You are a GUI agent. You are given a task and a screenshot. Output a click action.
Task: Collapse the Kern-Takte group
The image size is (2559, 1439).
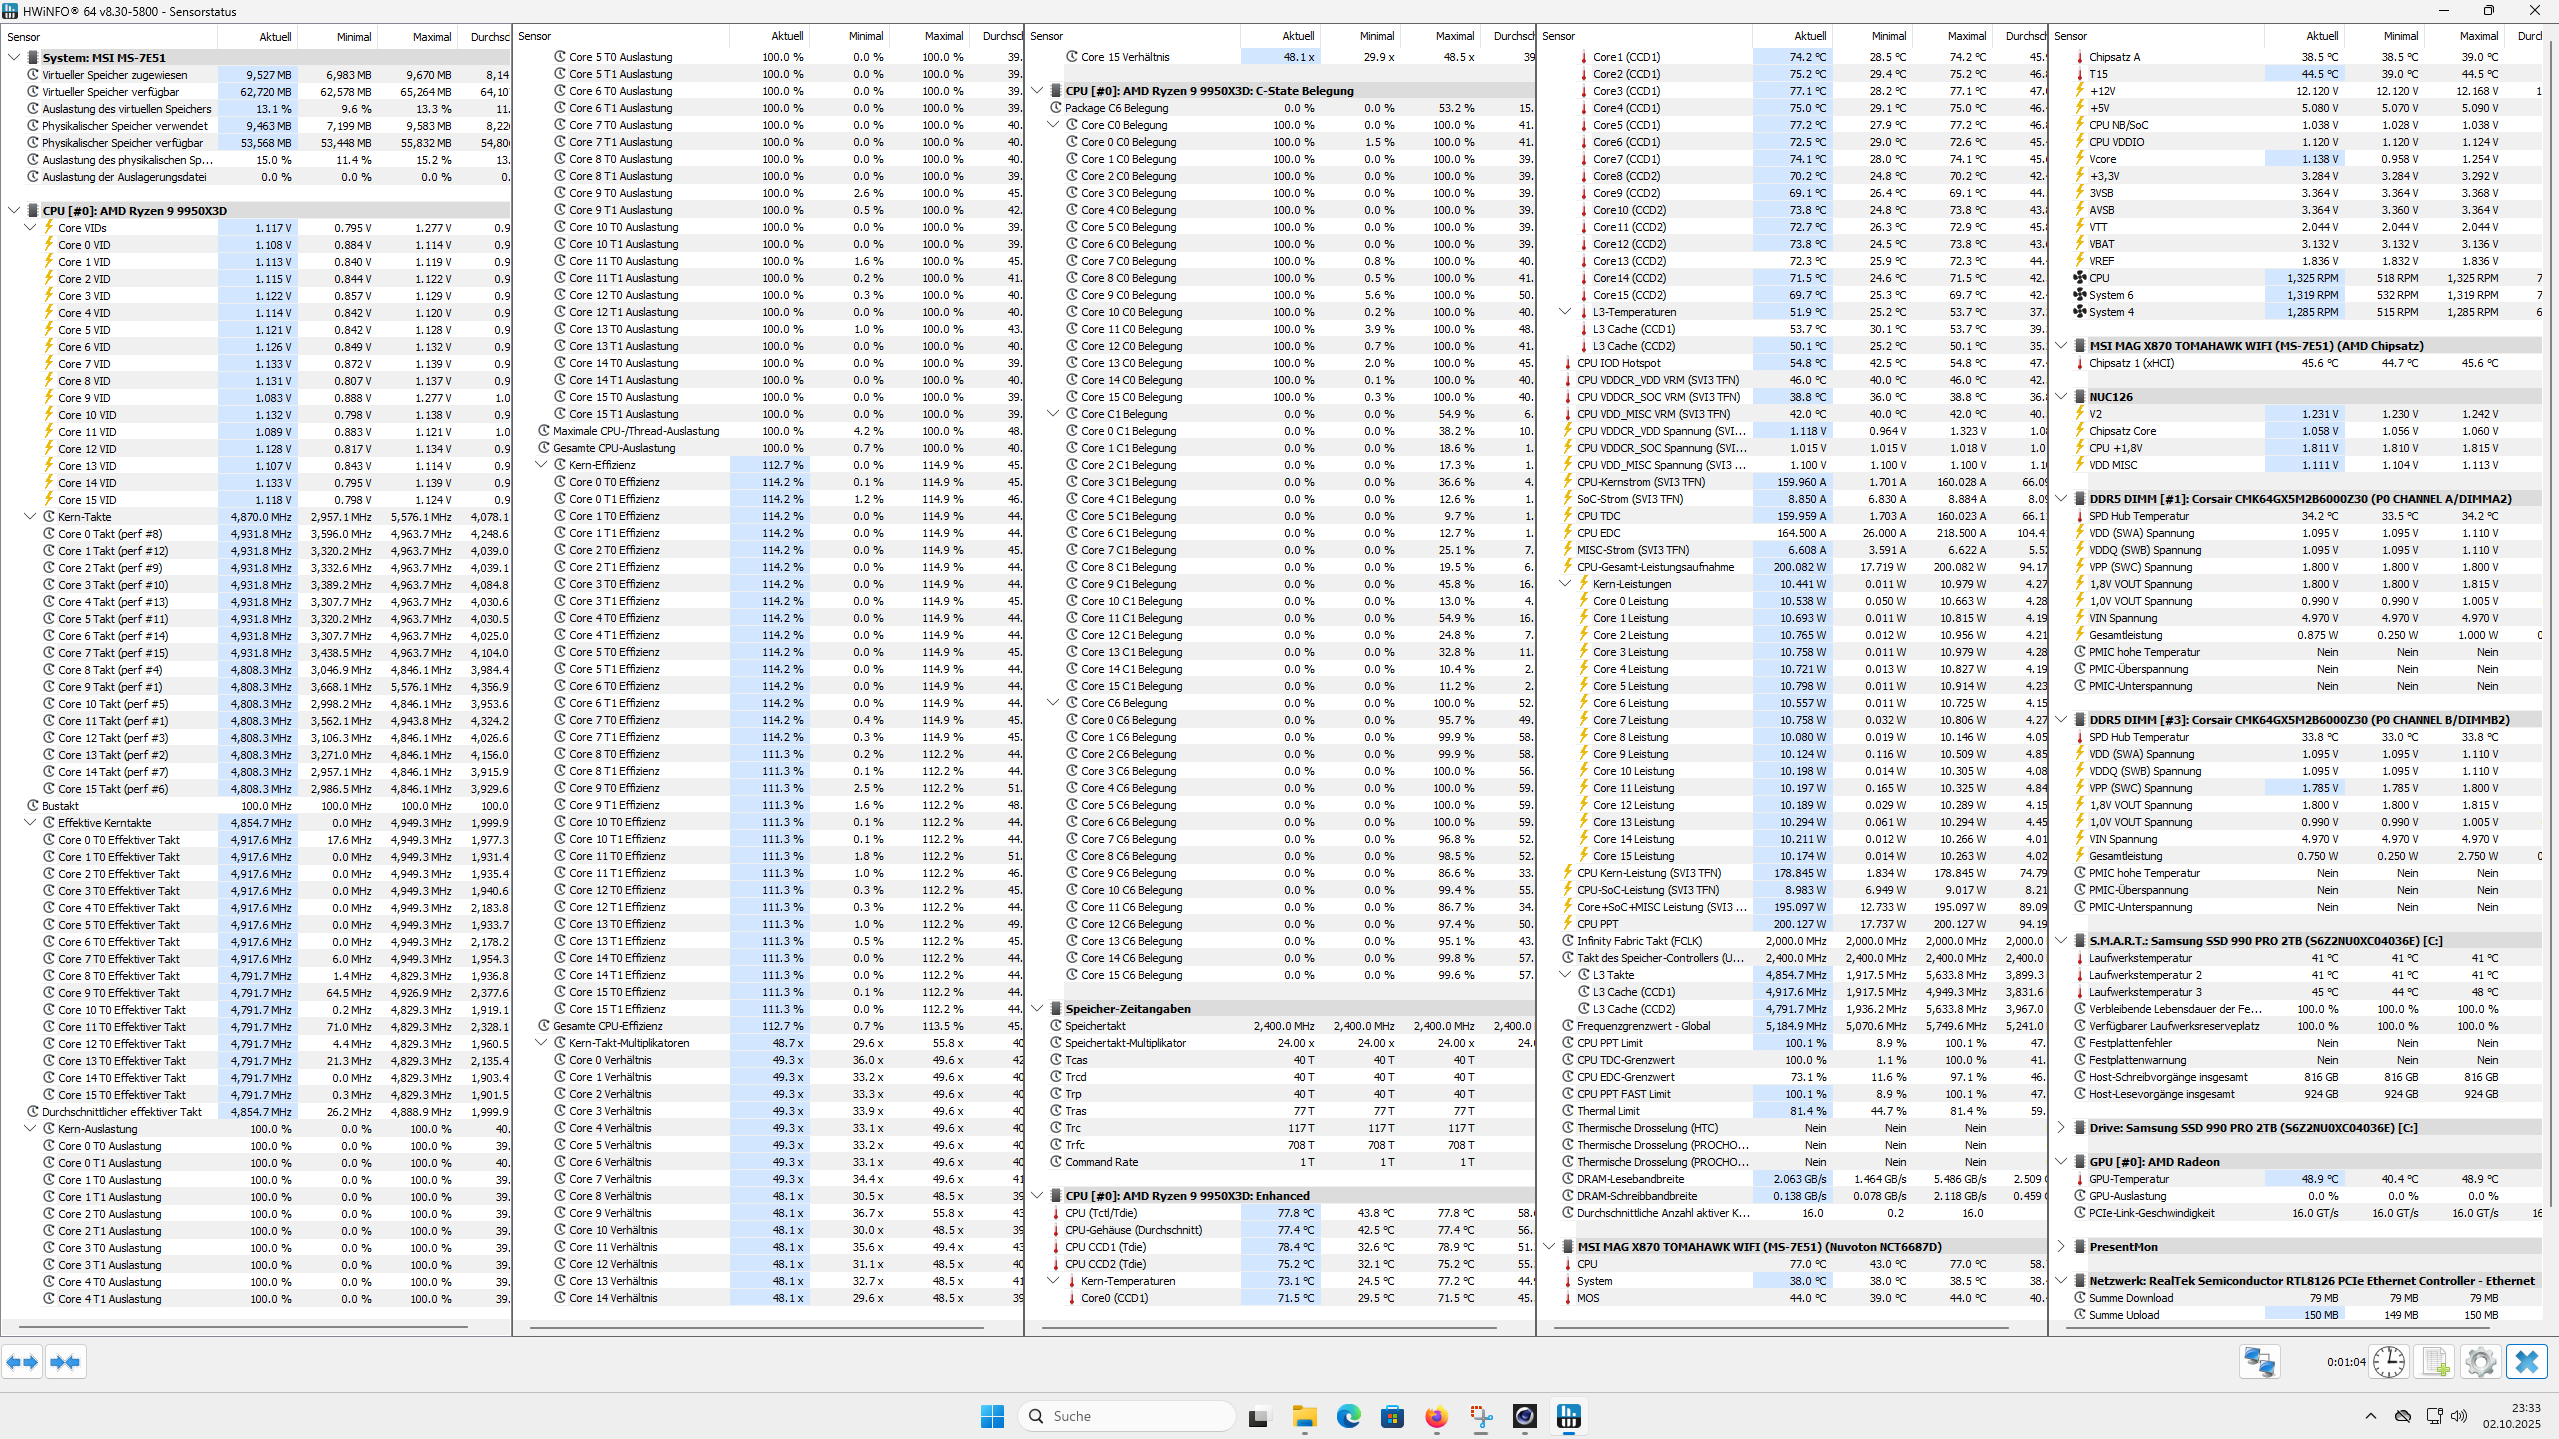[x=29, y=516]
